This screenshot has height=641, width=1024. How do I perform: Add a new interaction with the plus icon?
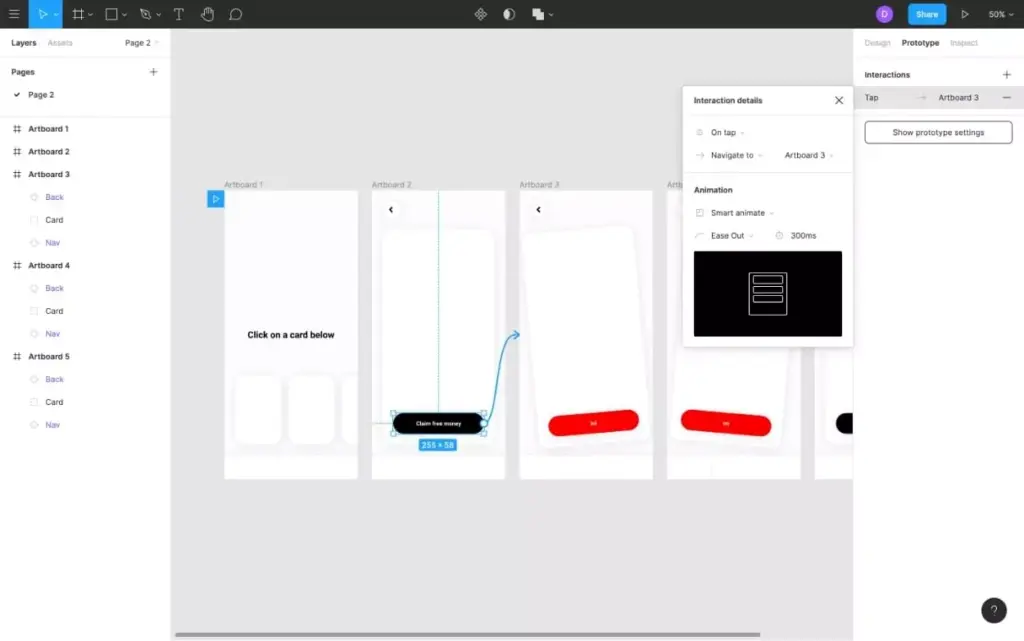pyautogui.click(x=1006, y=74)
